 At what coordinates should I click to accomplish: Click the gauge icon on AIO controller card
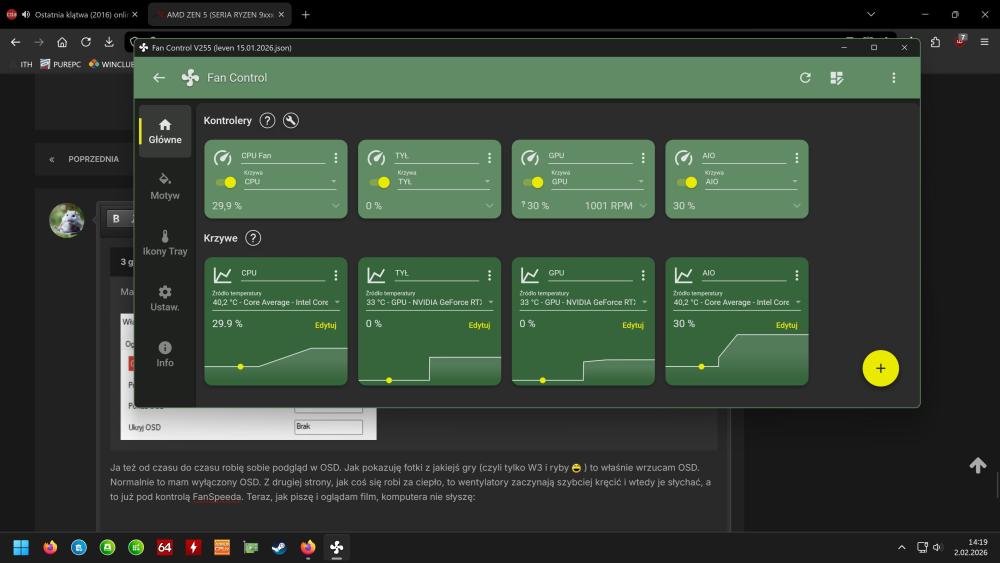pos(684,157)
